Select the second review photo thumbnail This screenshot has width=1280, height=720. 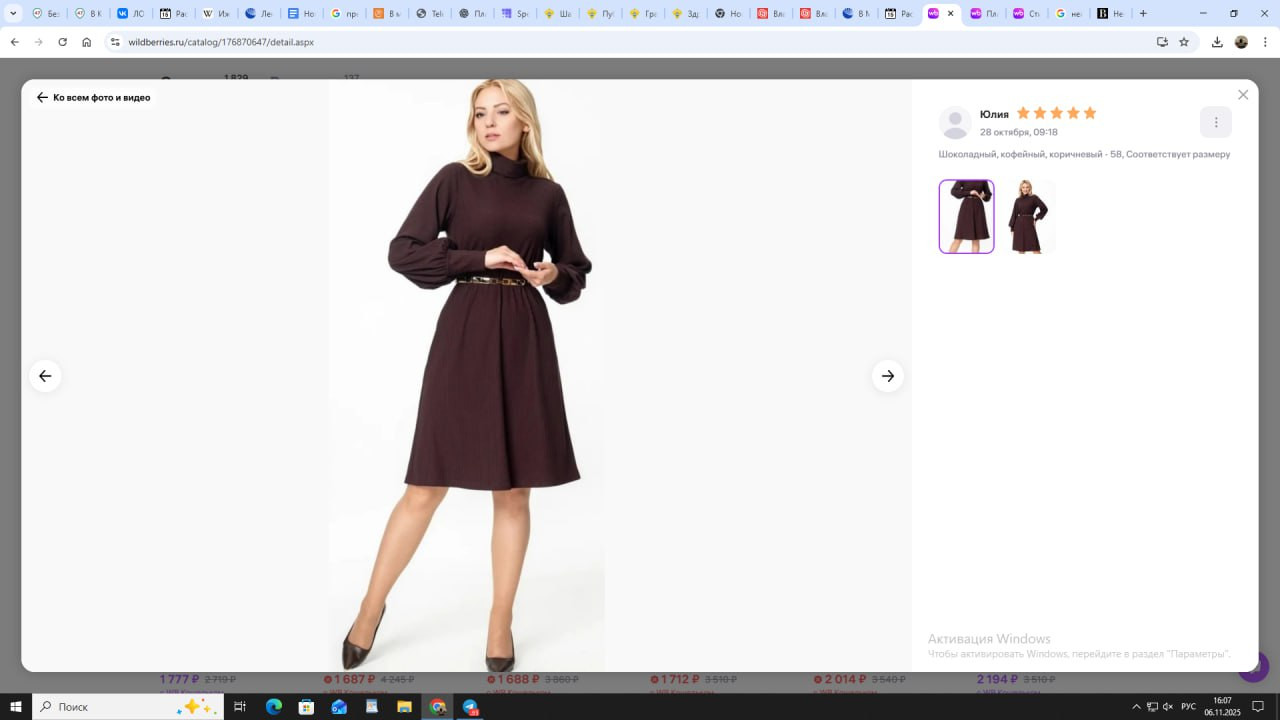(x=1028, y=217)
